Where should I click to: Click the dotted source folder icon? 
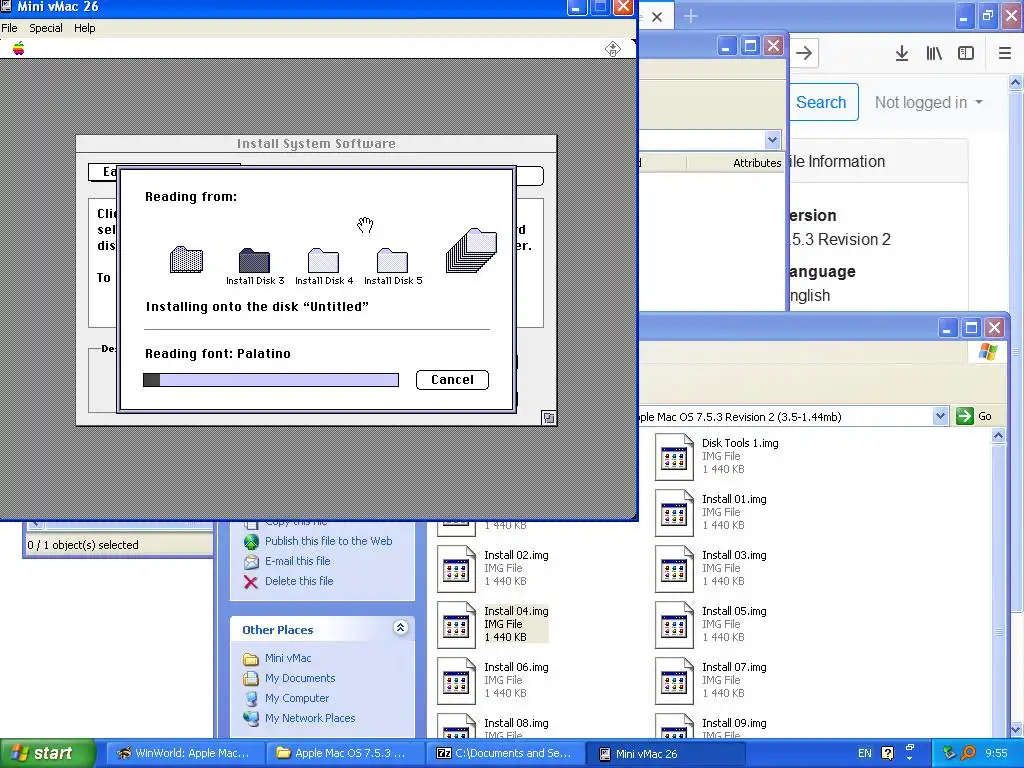coord(186,259)
